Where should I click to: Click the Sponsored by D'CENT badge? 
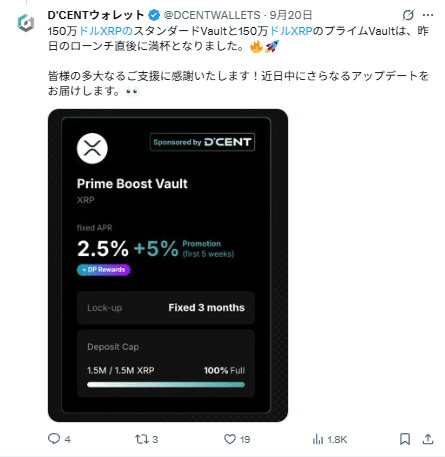(x=202, y=142)
